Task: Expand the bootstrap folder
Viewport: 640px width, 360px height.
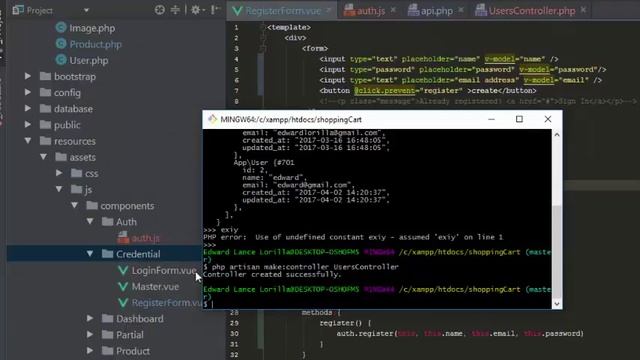Action: coord(27,76)
